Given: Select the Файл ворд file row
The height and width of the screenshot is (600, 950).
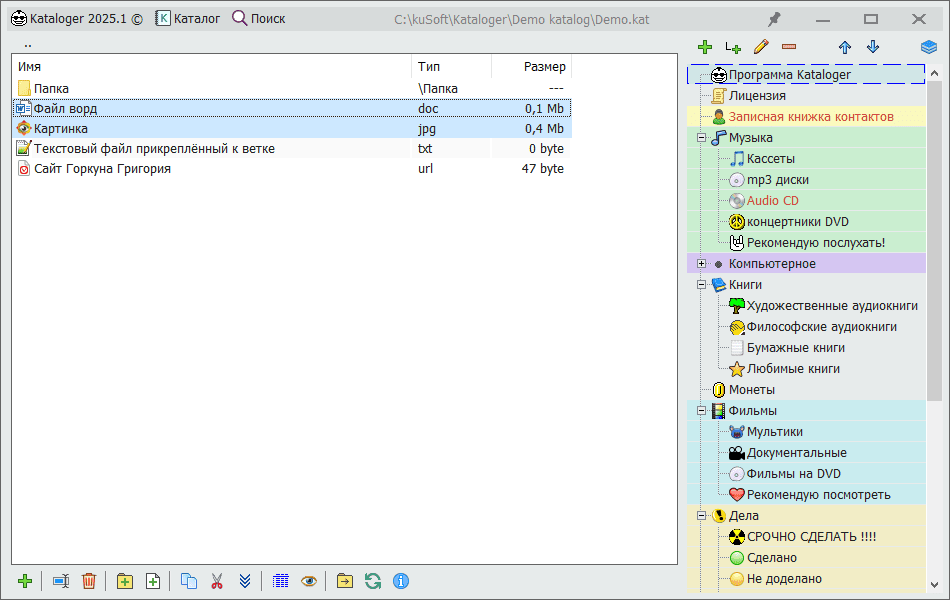Looking at the screenshot, I should (x=292, y=108).
